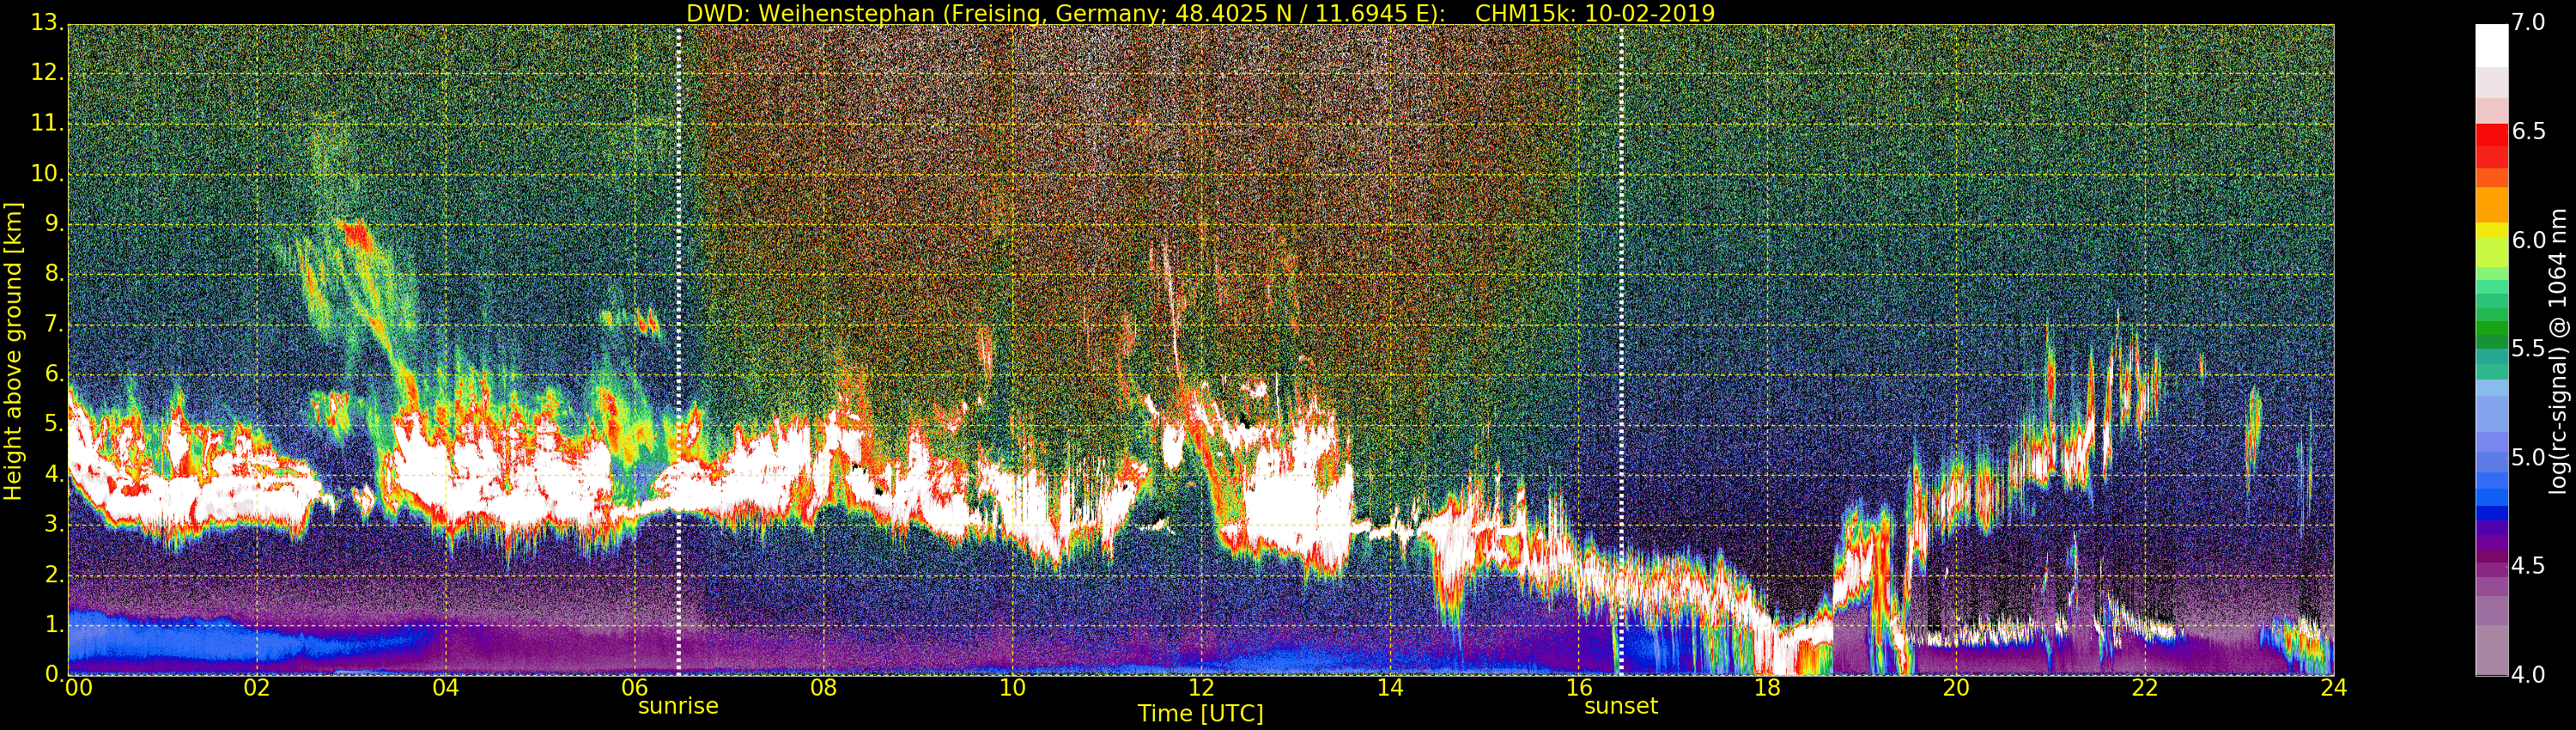Click the colorbar tick label '5.0'
The image size is (2576, 730).
tap(2529, 458)
